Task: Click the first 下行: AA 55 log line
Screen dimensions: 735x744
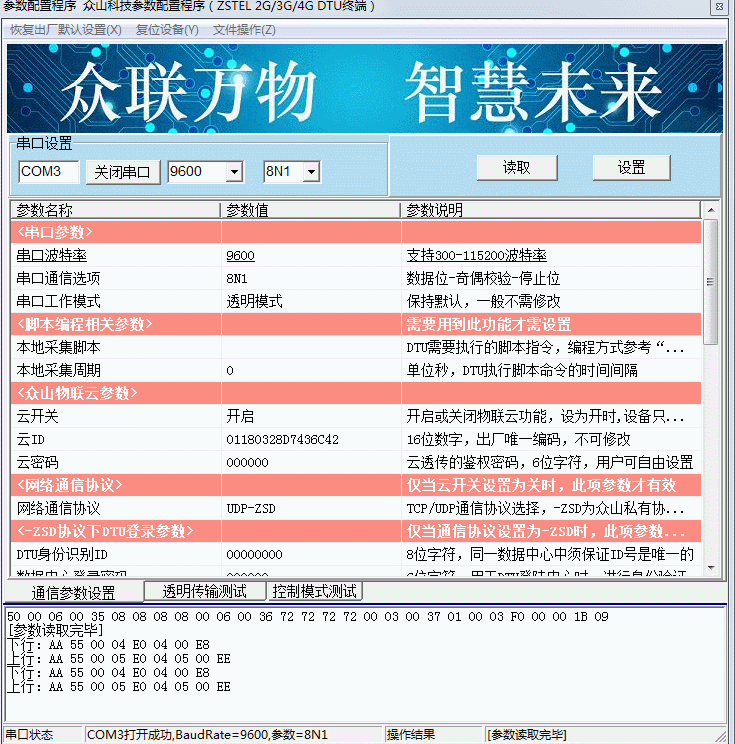Action: click(x=109, y=644)
